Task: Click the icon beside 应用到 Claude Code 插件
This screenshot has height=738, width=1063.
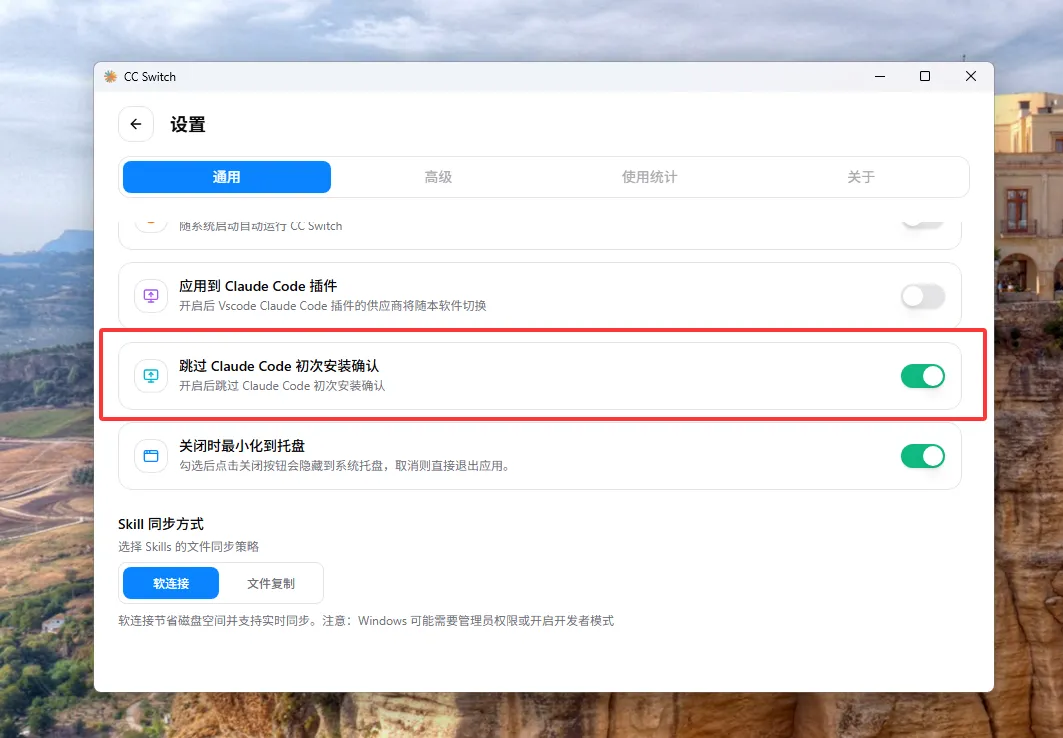Action: 151,296
